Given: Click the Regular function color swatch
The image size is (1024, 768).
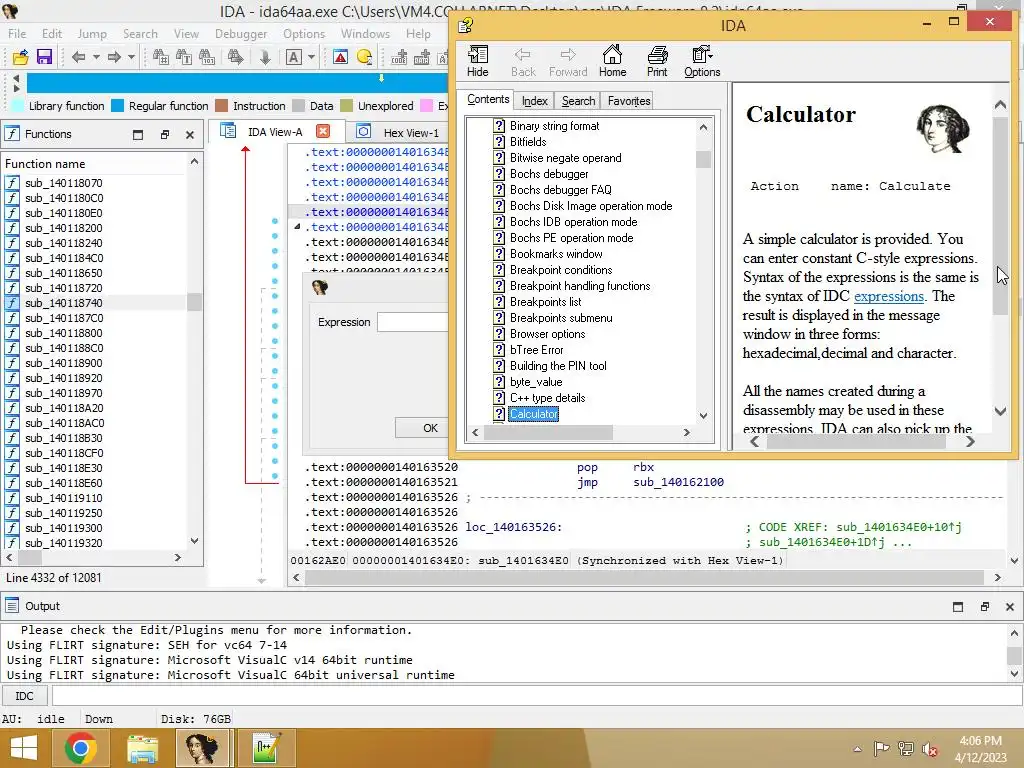Looking at the screenshot, I should [118, 106].
